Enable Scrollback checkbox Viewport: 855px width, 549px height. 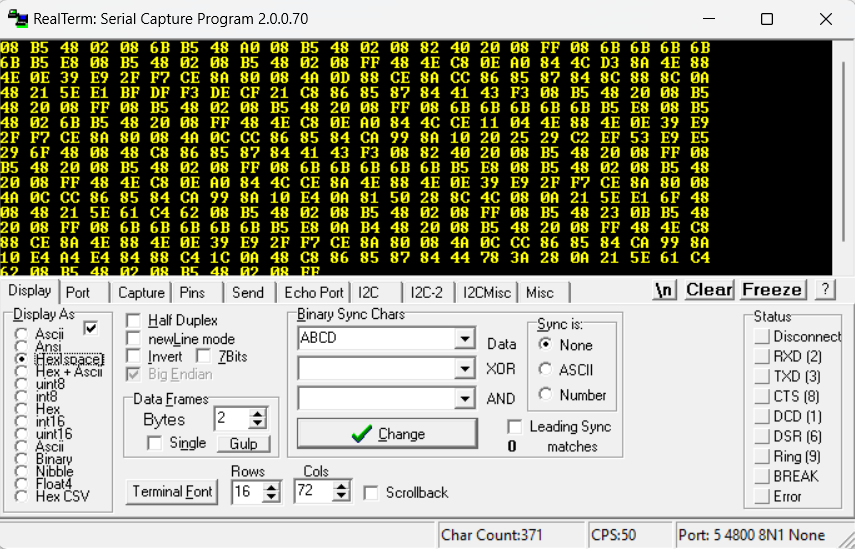371,493
